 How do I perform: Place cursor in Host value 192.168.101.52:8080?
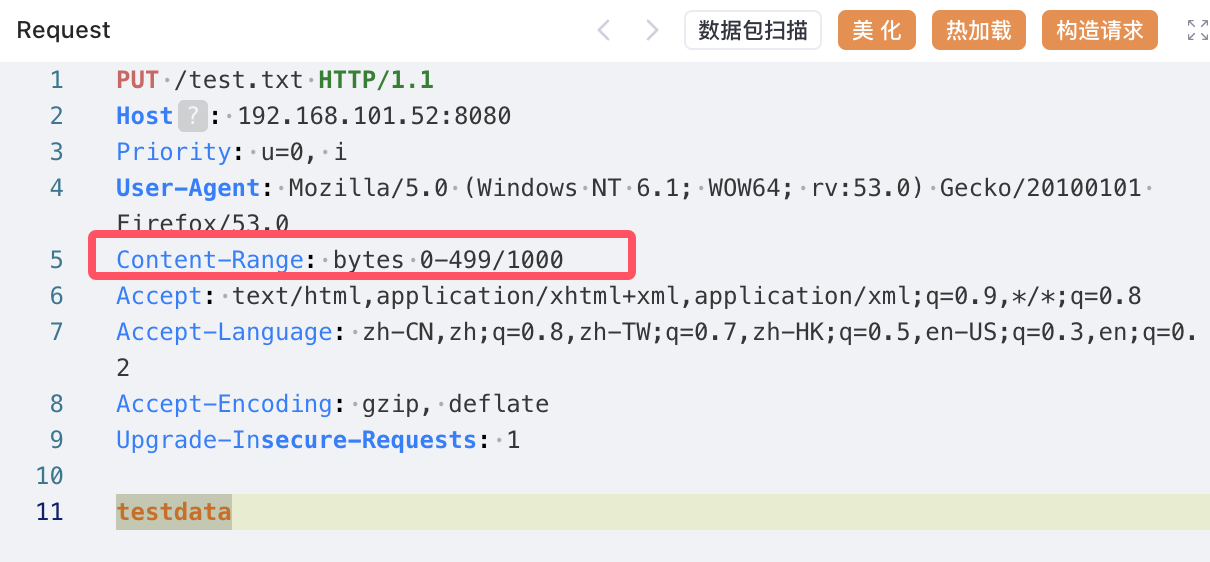click(x=374, y=116)
